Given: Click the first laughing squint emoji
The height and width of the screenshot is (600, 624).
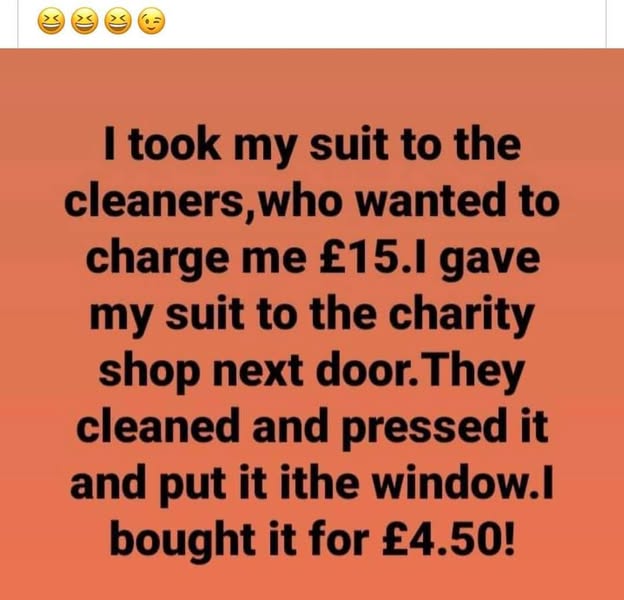Looking at the screenshot, I should tap(51, 21).
